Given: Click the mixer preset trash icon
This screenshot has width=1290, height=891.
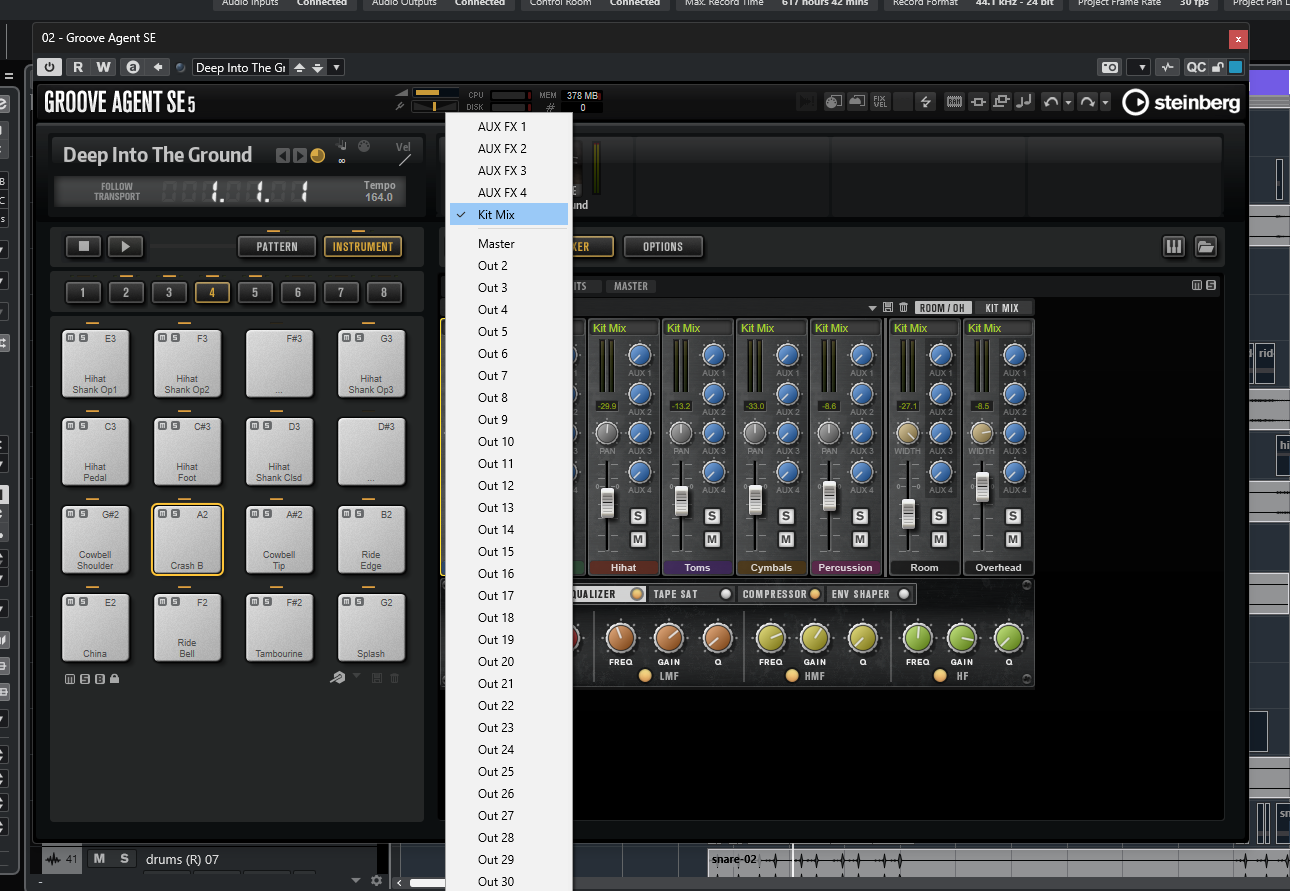Looking at the screenshot, I should pos(904,307).
